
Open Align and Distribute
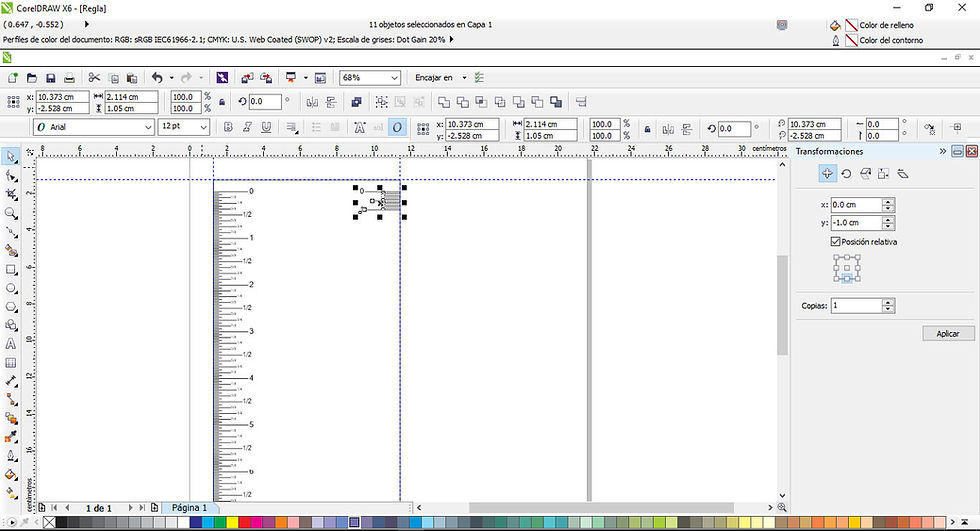[x=581, y=102]
